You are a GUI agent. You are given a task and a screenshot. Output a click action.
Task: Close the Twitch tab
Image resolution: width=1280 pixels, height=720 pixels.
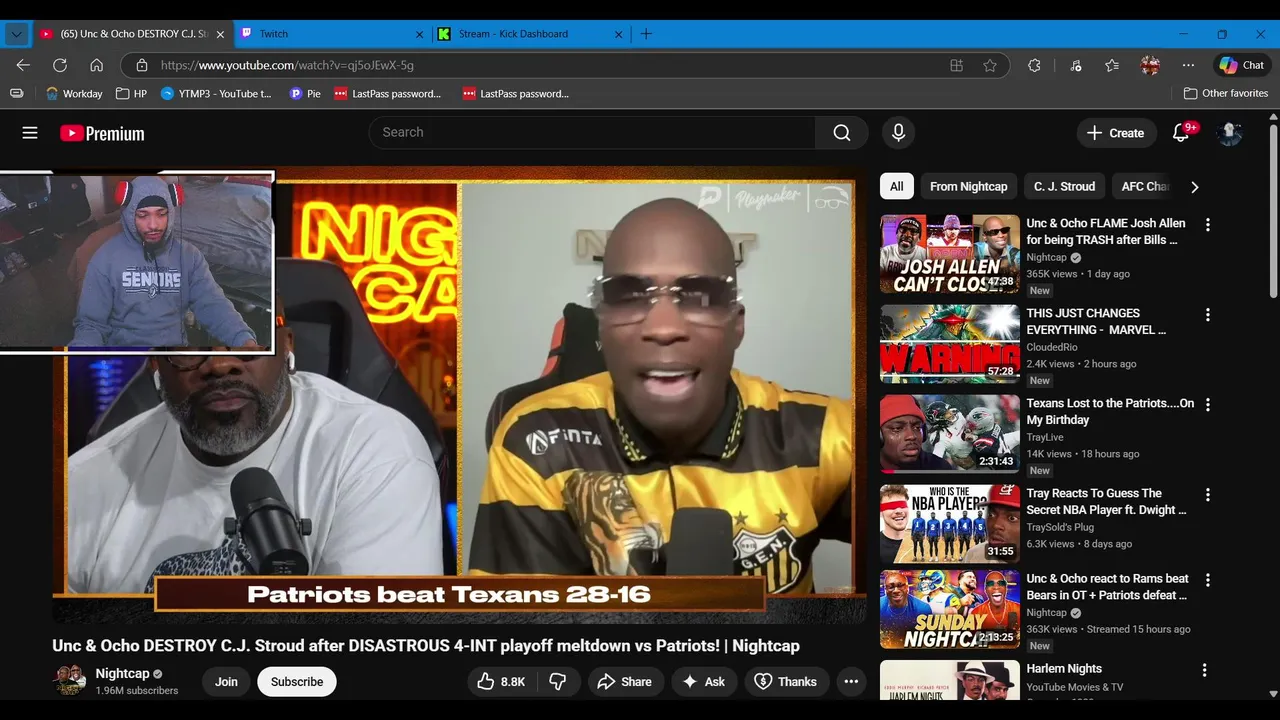coord(419,34)
